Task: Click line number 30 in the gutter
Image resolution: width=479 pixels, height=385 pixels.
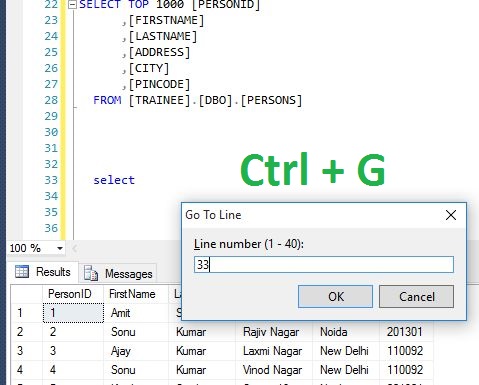Action: 51,132
